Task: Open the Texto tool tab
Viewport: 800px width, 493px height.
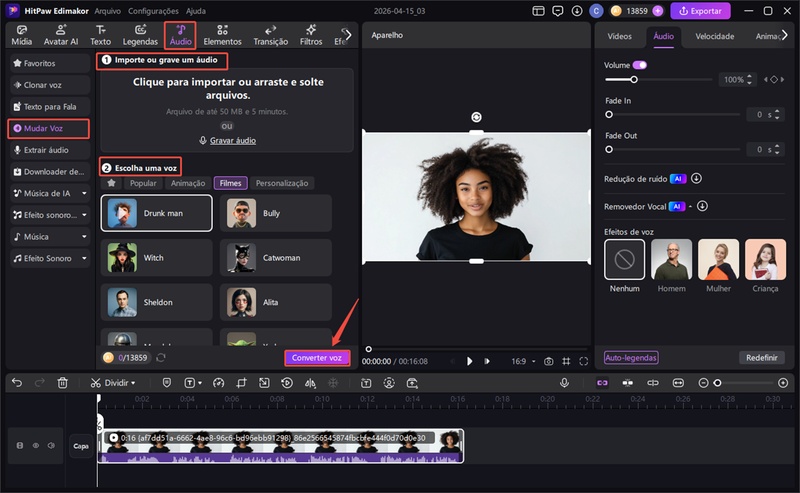Action: [x=101, y=35]
